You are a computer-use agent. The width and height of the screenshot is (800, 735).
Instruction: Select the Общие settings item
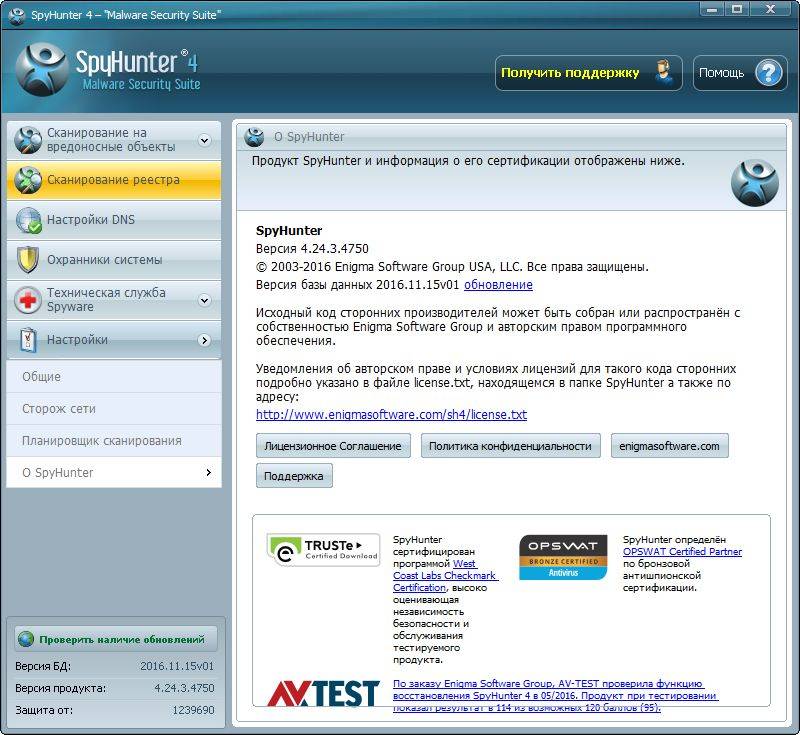[x=114, y=376]
